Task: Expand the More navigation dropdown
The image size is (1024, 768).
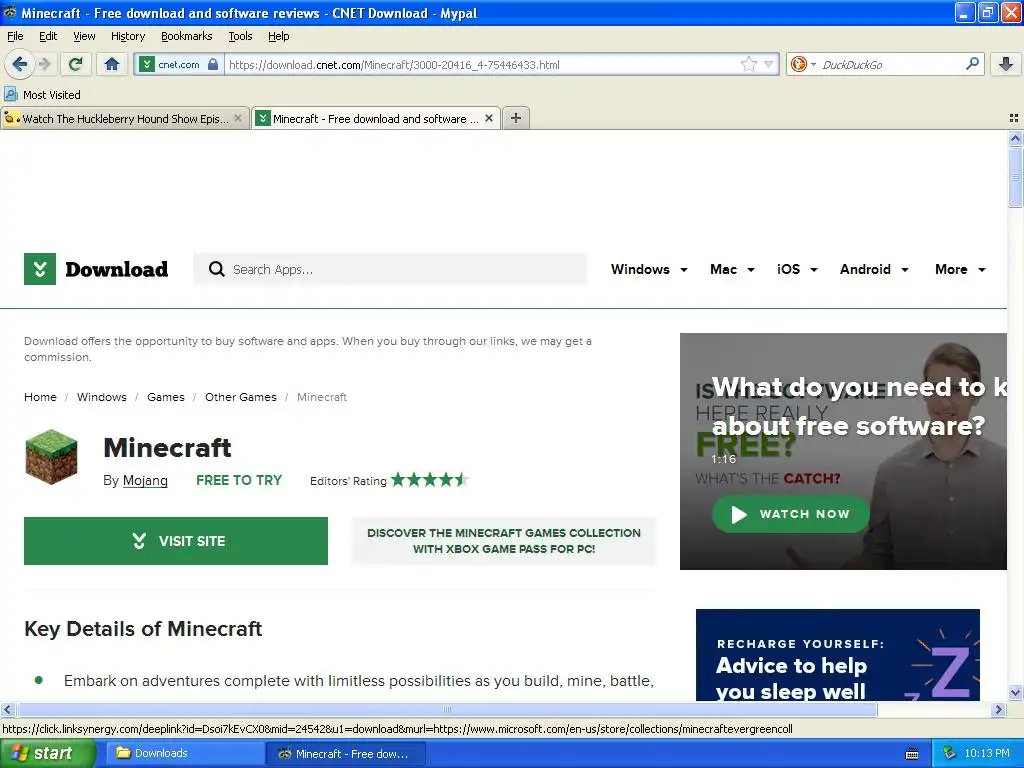Action: pyautogui.click(x=960, y=269)
